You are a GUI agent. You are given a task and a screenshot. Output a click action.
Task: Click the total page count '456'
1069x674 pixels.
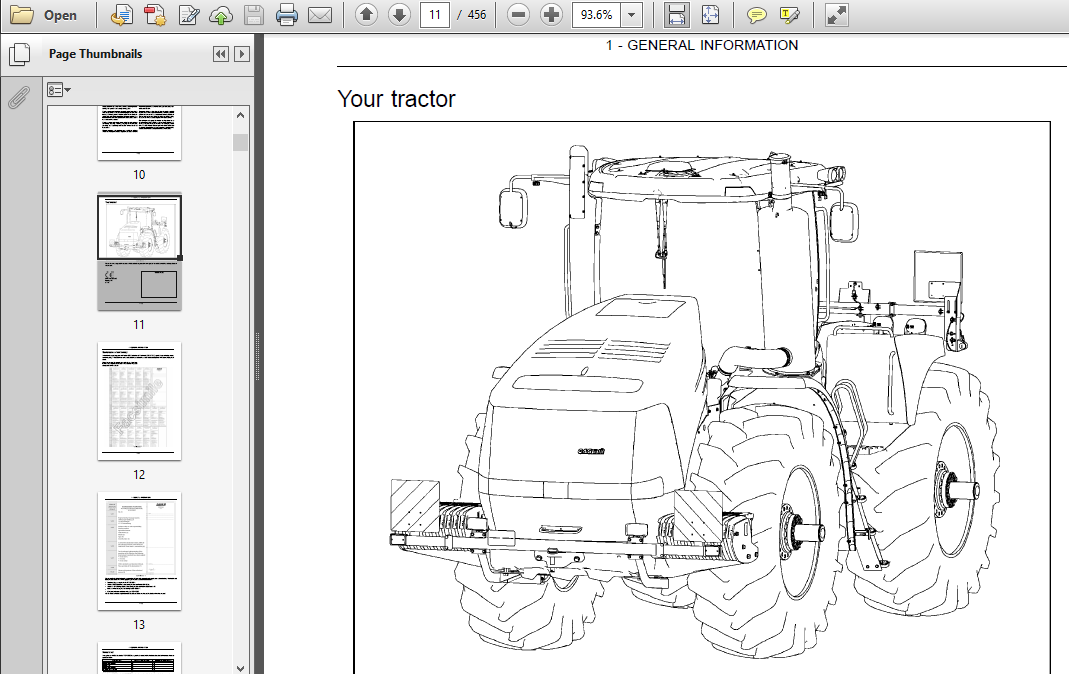(477, 14)
